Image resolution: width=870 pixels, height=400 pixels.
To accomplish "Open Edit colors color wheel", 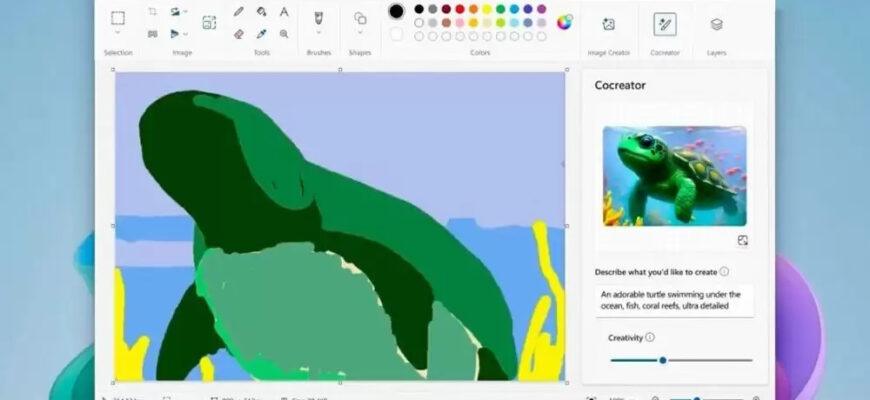I will (565, 23).
